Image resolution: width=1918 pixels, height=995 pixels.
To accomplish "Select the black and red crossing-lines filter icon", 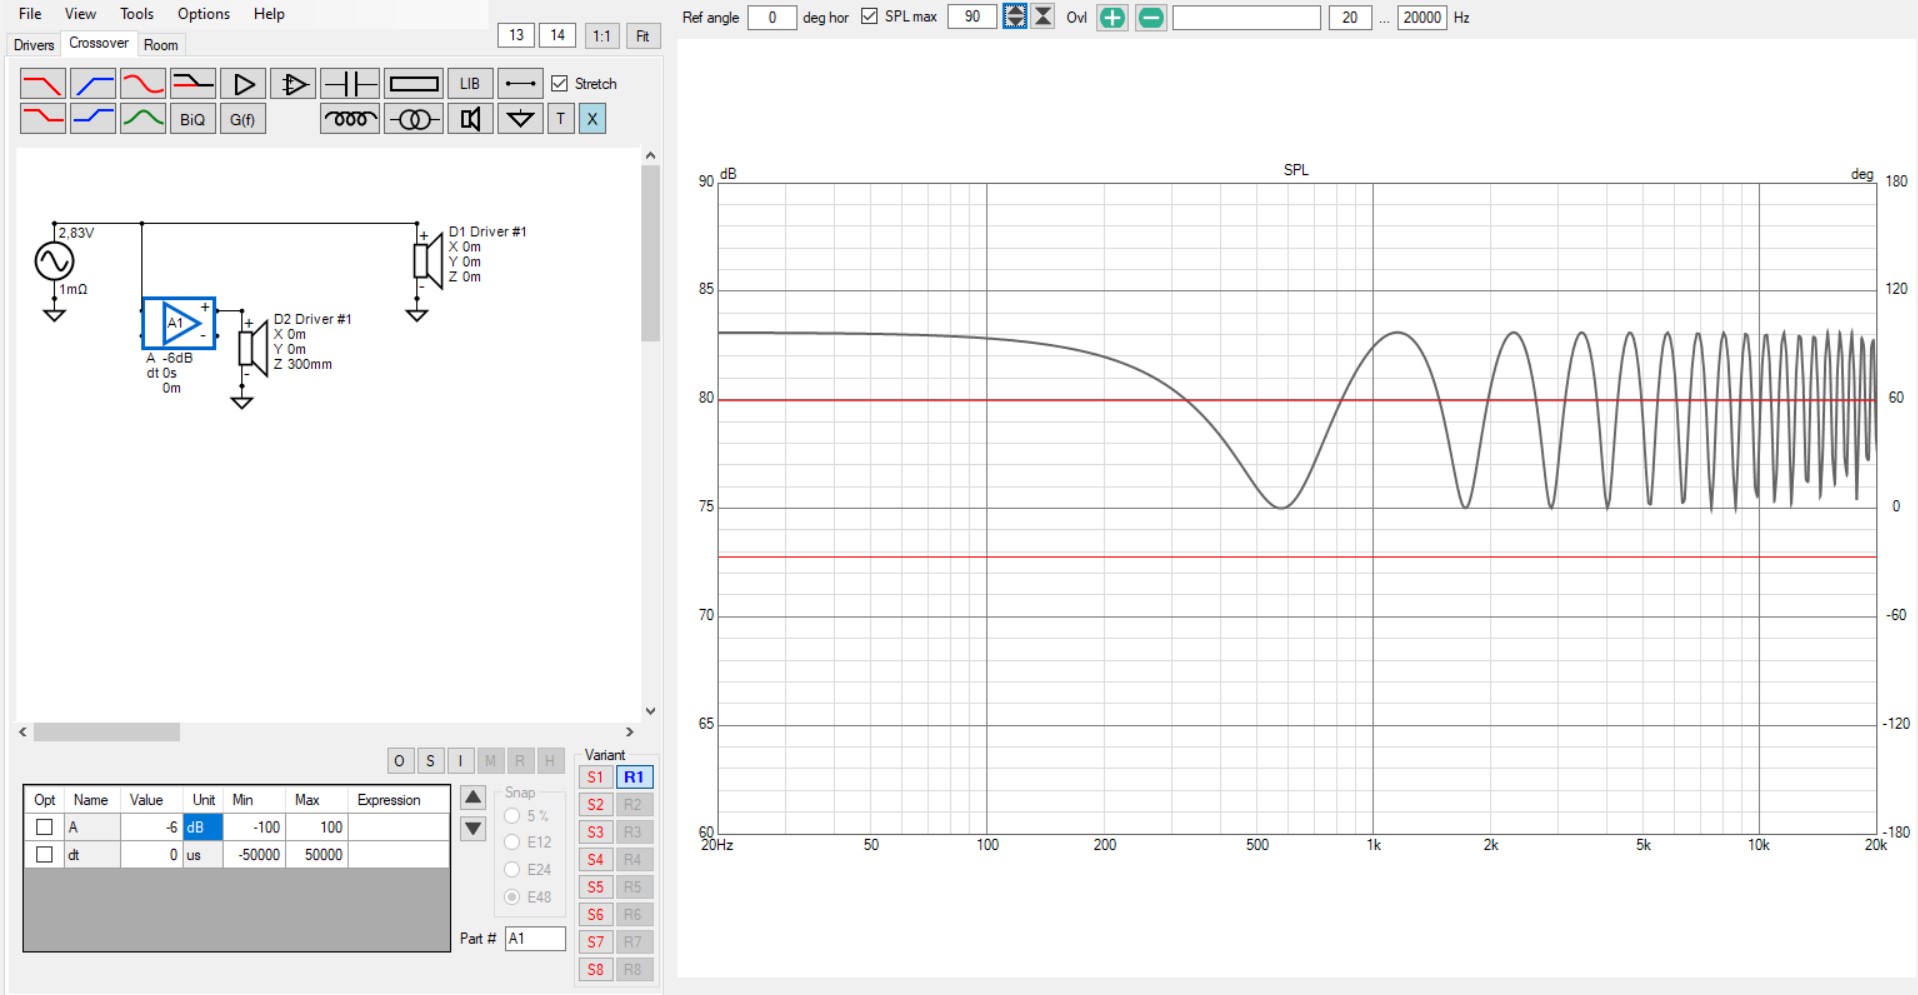I will pos(193,84).
